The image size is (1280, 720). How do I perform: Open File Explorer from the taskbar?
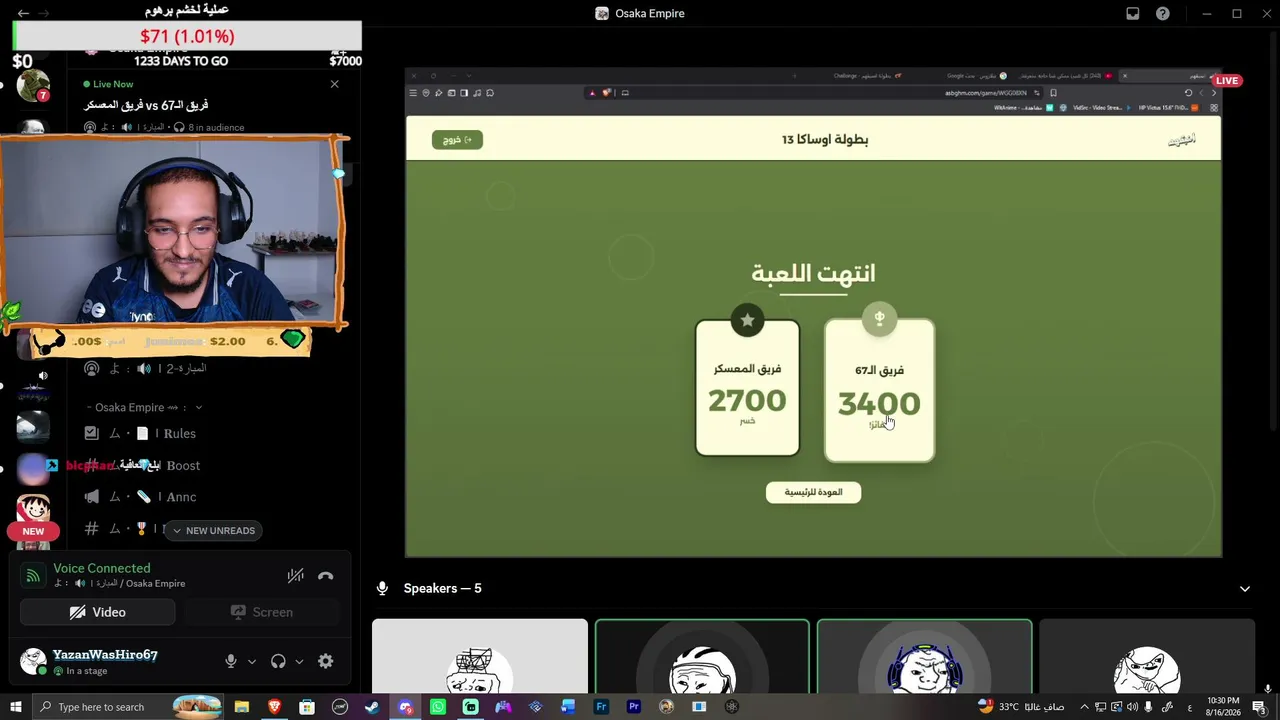[x=241, y=707]
